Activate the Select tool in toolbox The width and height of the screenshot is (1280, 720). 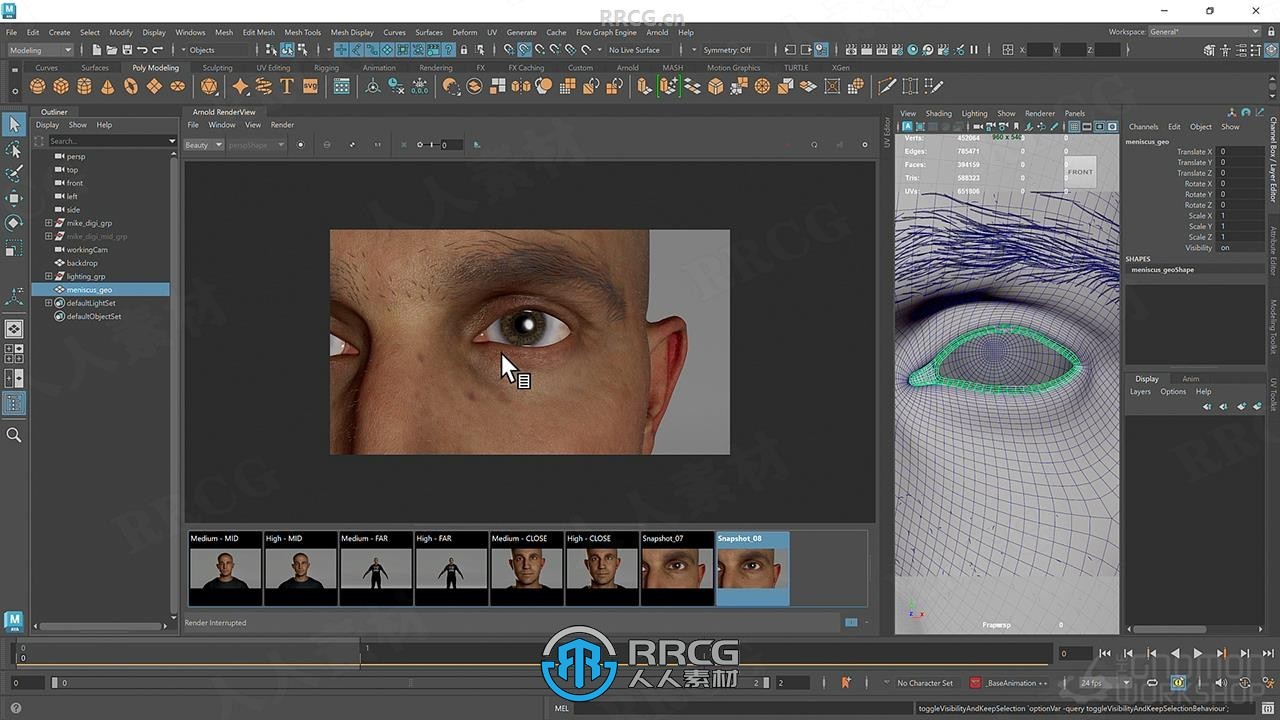pos(14,124)
